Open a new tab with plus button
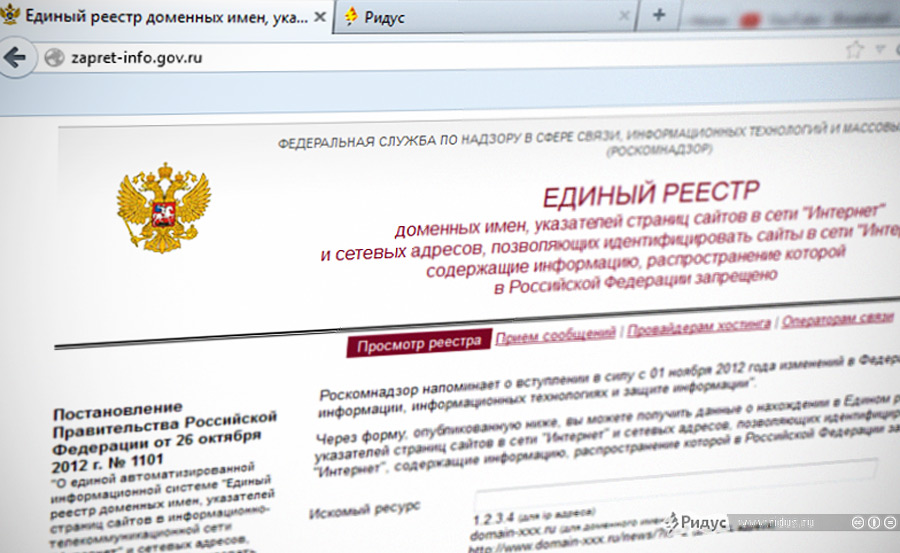 click(658, 14)
